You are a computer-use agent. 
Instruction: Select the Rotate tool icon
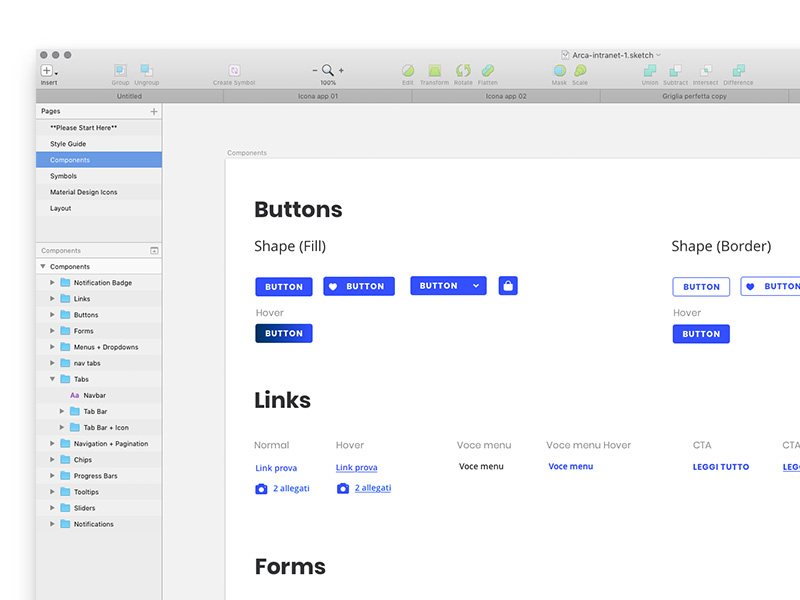point(463,70)
